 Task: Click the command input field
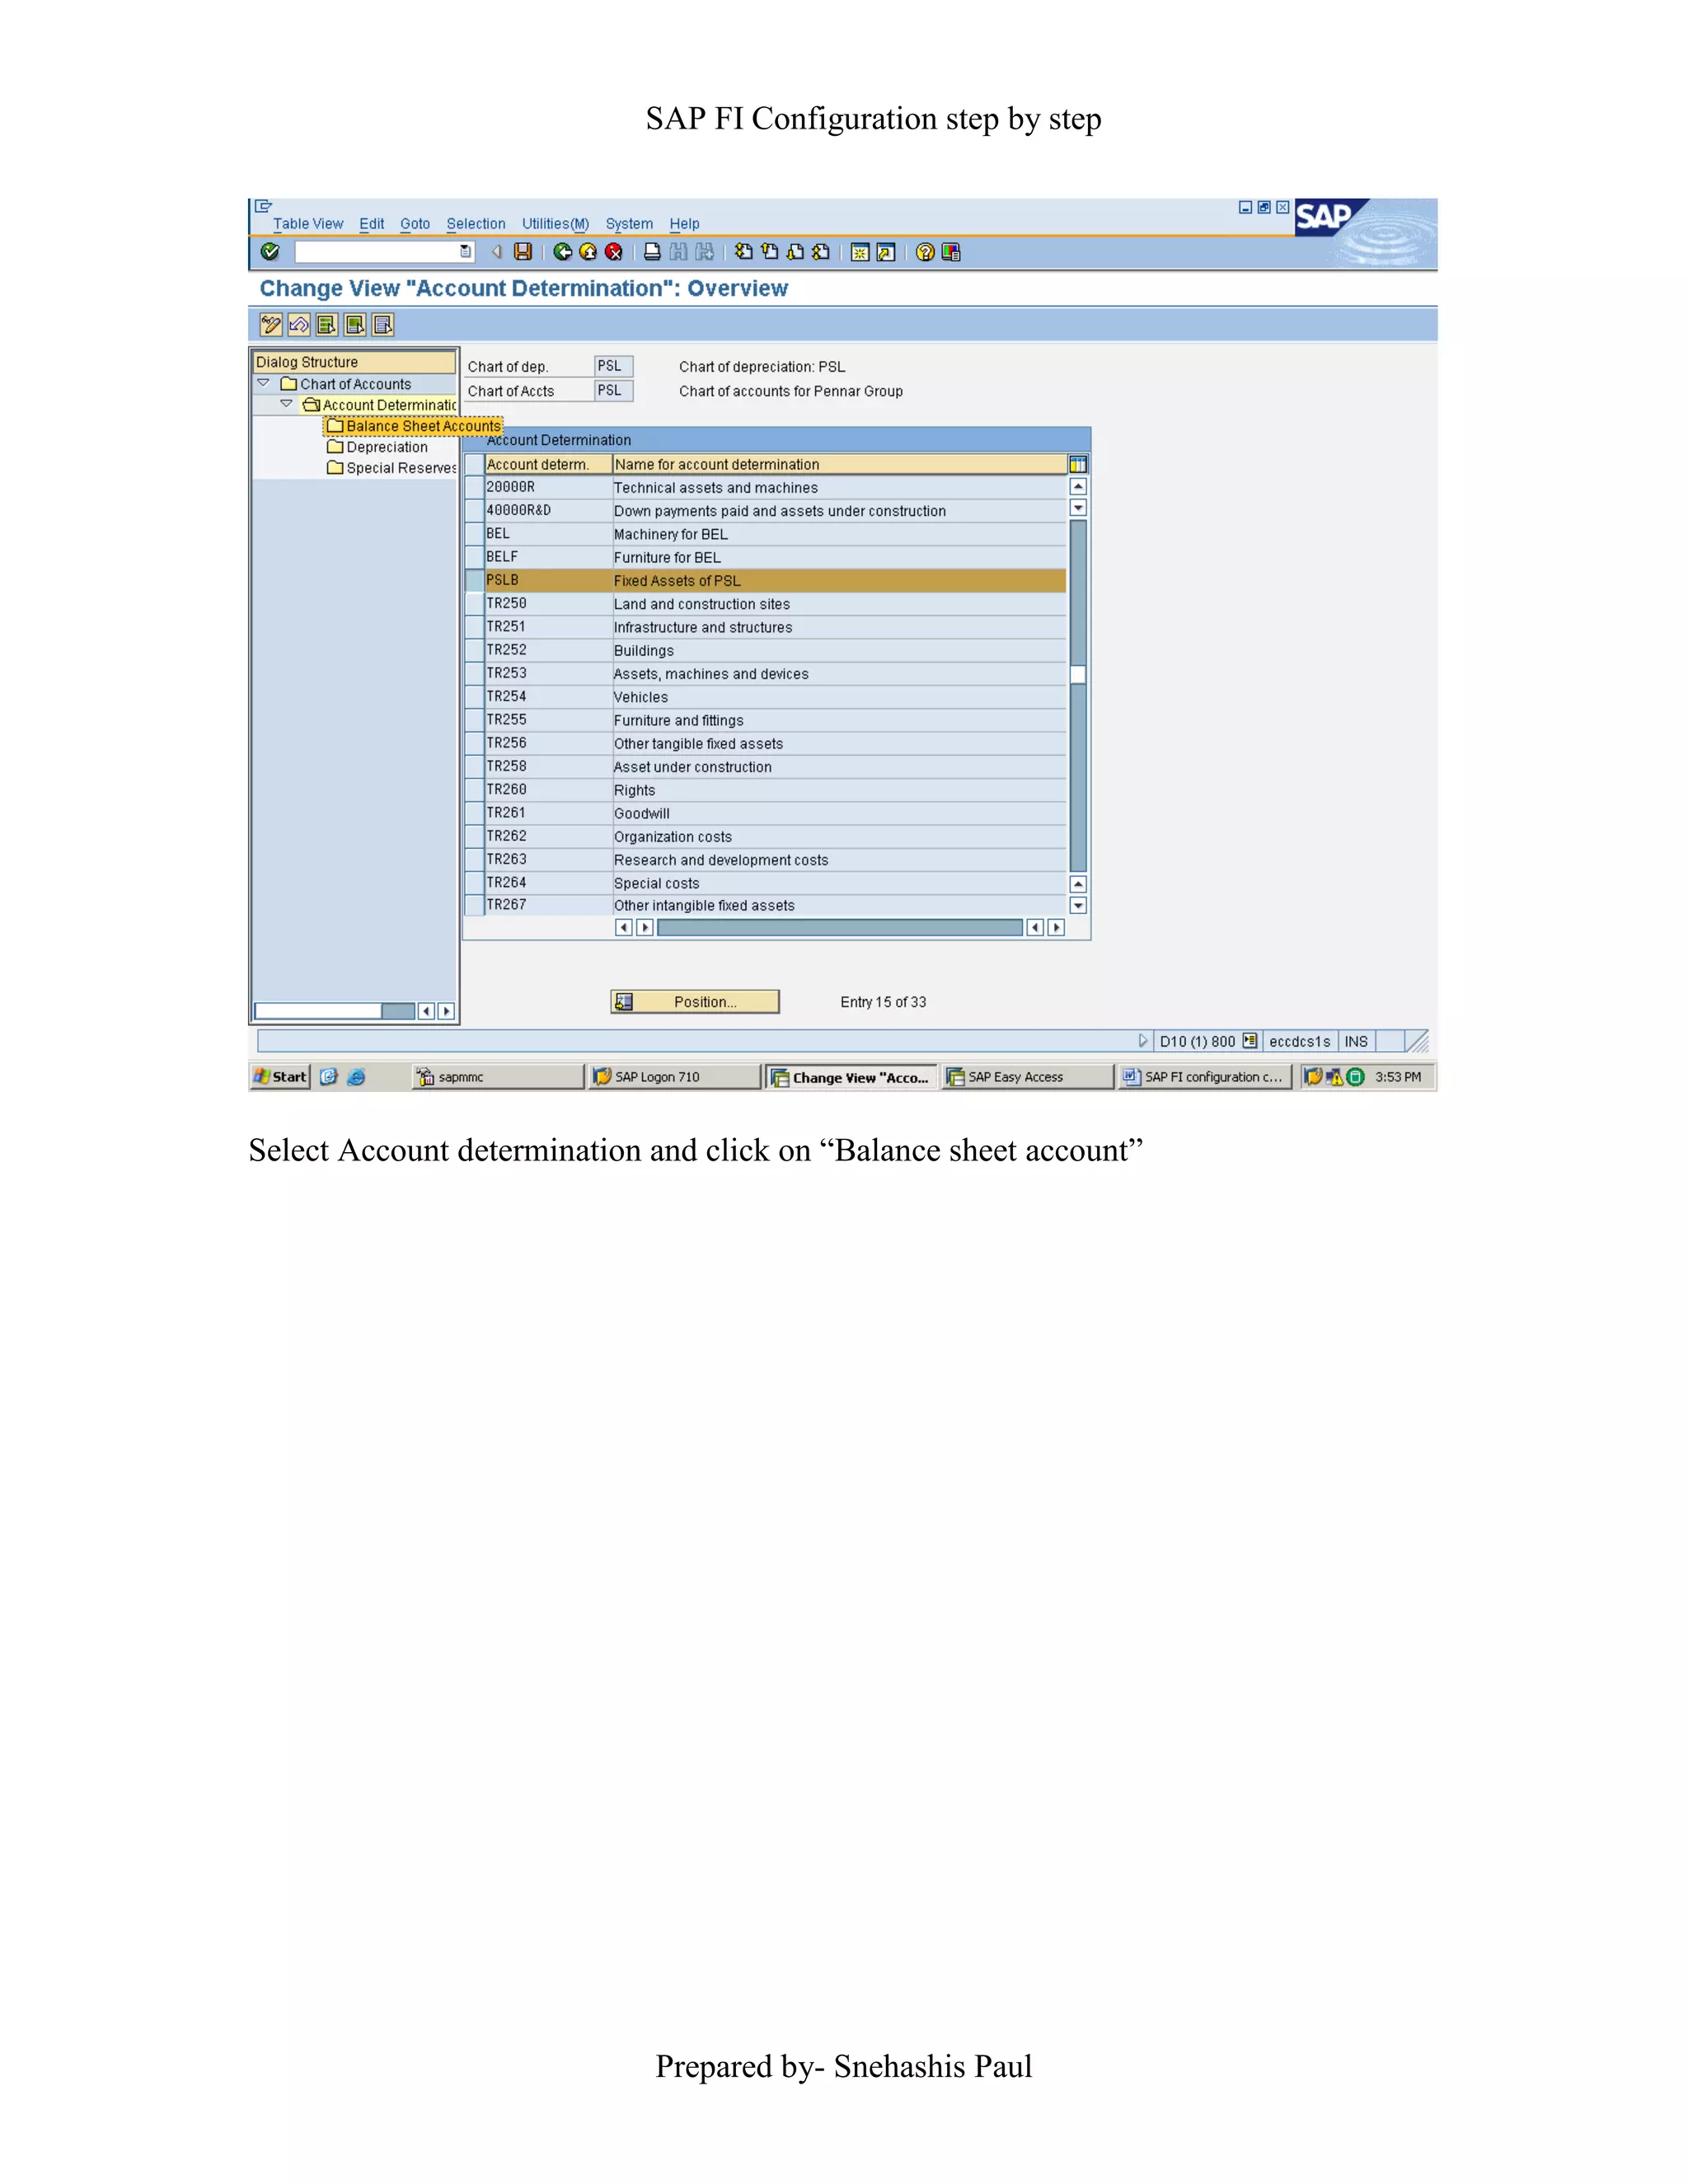click(x=377, y=252)
